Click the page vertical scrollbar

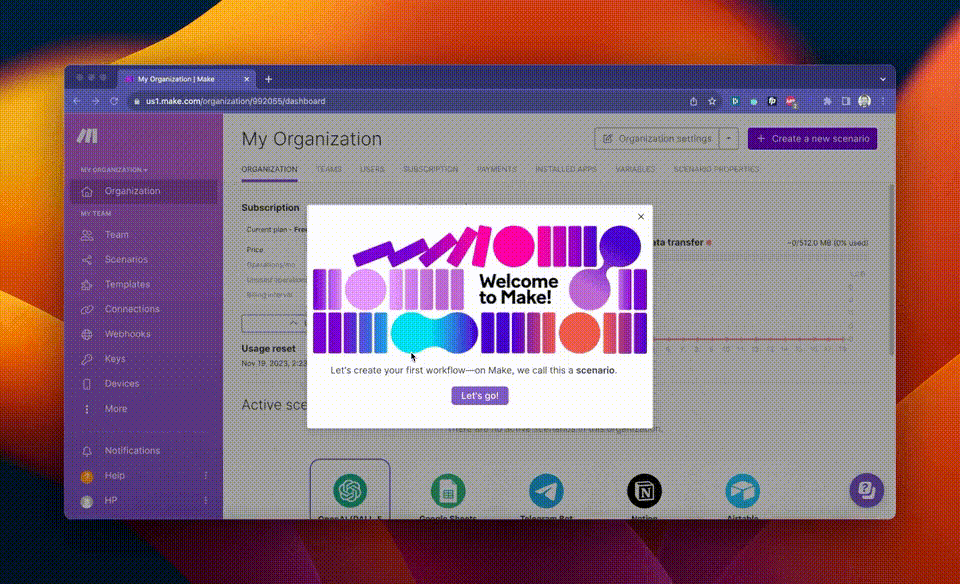tap(891, 269)
